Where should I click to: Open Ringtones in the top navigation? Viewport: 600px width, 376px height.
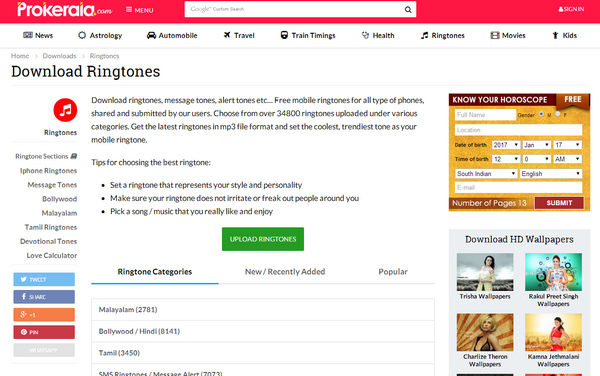(x=442, y=36)
